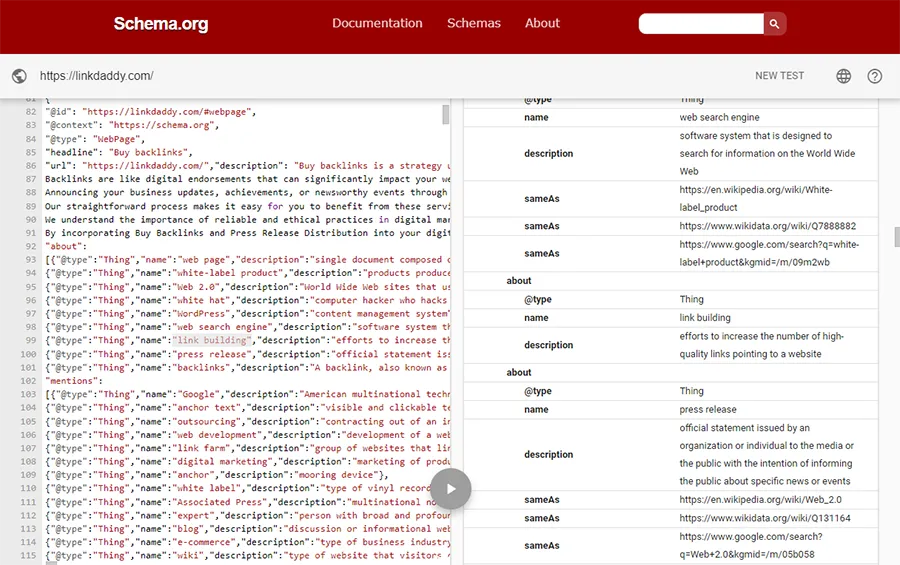Image resolution: width=900 pixels, height=565 pixels.
Task: Focus the header search input field
Action: [701, 24]
